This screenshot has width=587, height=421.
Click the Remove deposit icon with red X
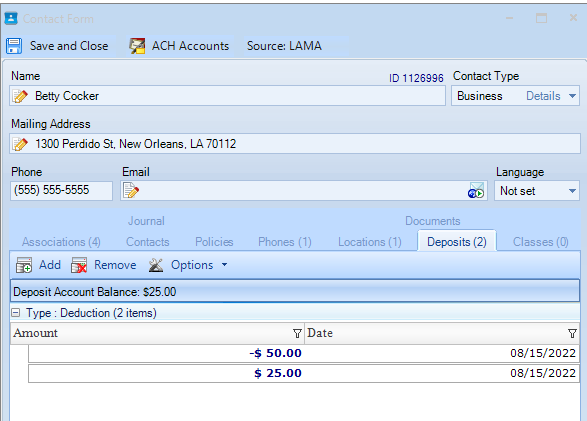click(x=79, y=265)
